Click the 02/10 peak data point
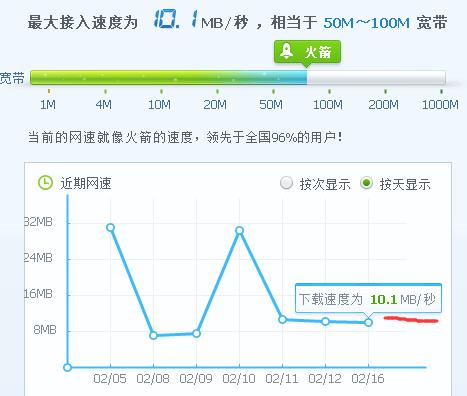This screenshot has width=467, height=396. tap(239, 230)
